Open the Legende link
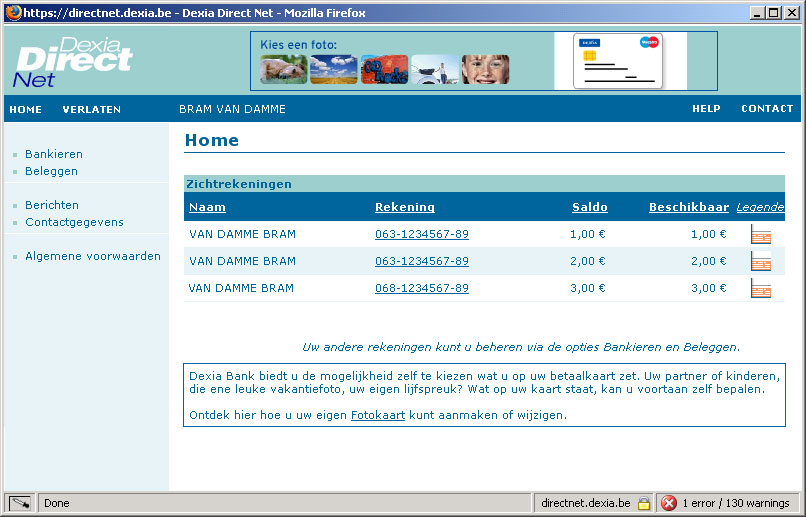 pos(760,207)
